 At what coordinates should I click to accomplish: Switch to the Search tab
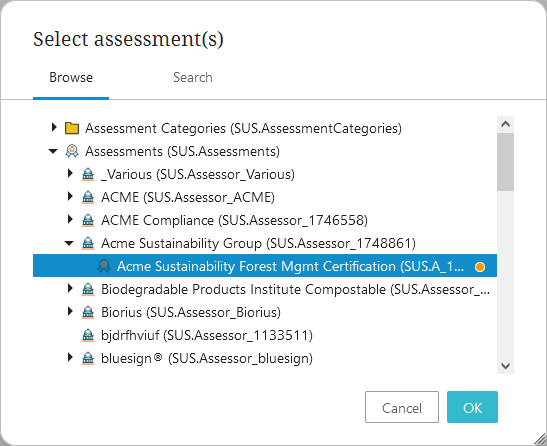coord(193,77)
